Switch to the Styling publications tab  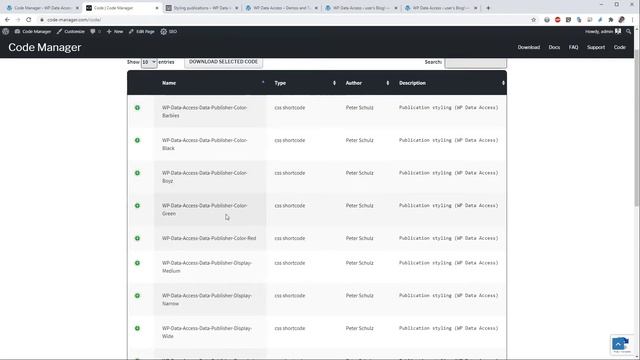click(x=202, y=8)
